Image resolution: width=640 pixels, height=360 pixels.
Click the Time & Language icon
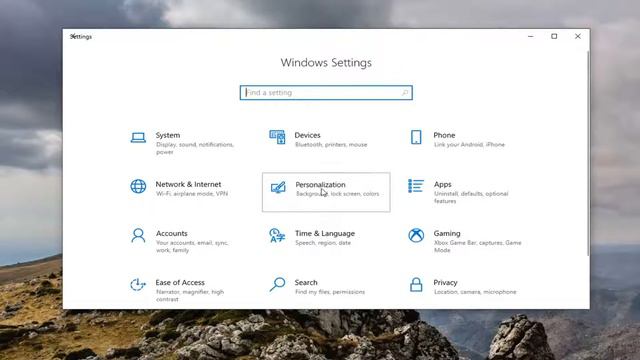click(x=277, y=236)
